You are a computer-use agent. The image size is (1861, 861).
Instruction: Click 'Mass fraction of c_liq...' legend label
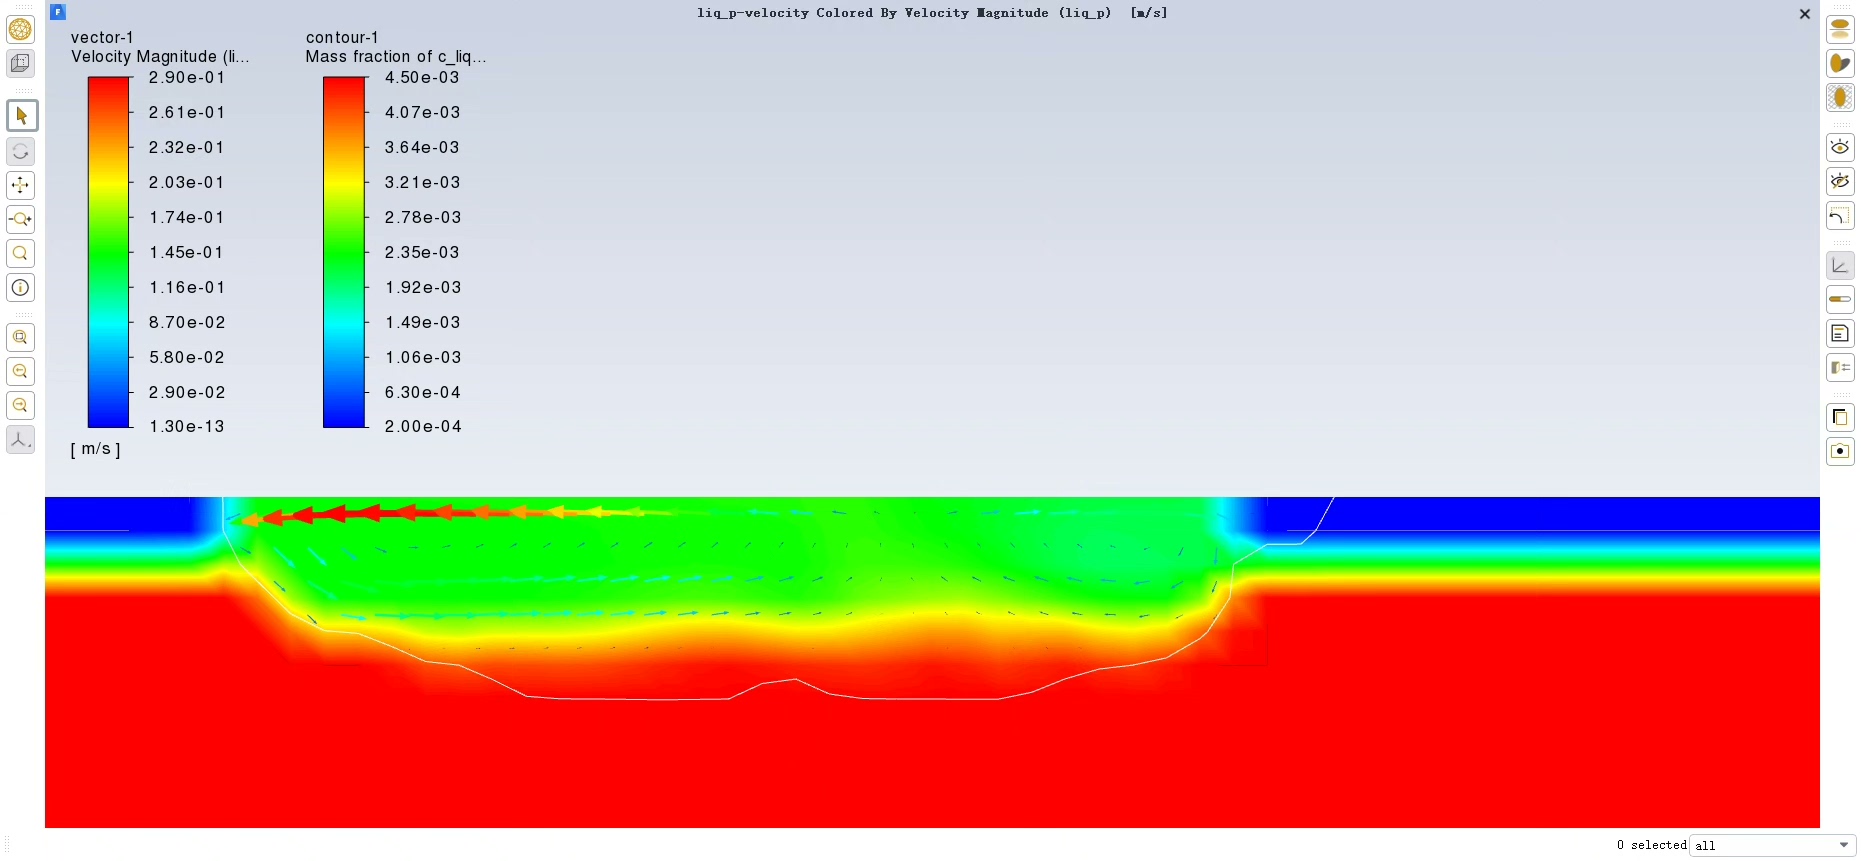click(396, 57)
